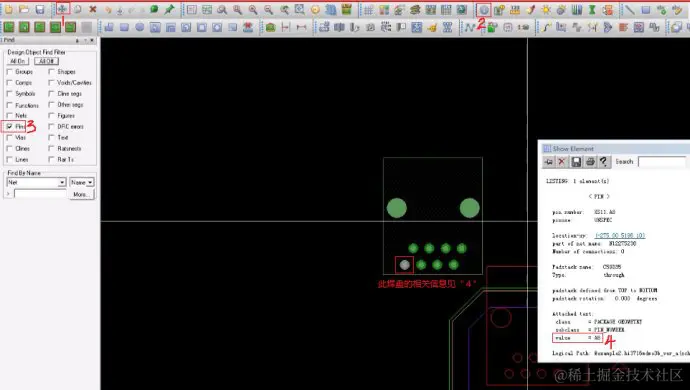Click the All Off filter button
The image size is (690, 390).
click(46, 61)
